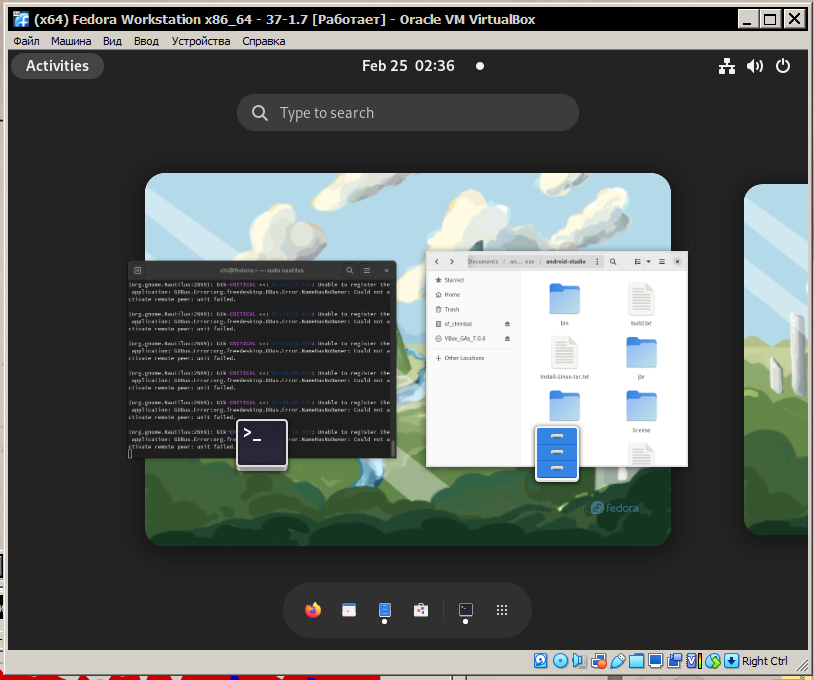
Task: Go back in Files window
Action: tap(437, 262)
